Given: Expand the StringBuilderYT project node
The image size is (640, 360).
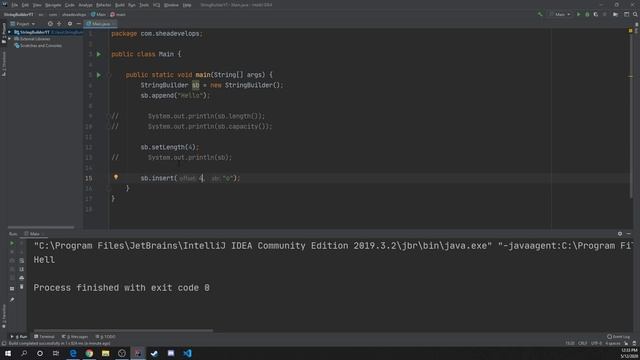Looking at the screenshot, I should 10,32.
